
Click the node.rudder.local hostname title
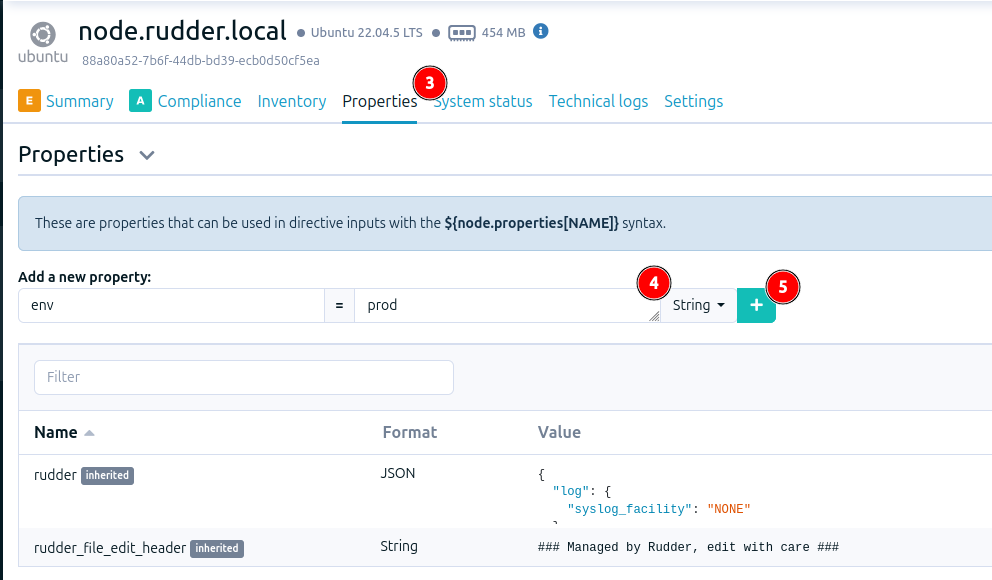(x=182, y=31)
